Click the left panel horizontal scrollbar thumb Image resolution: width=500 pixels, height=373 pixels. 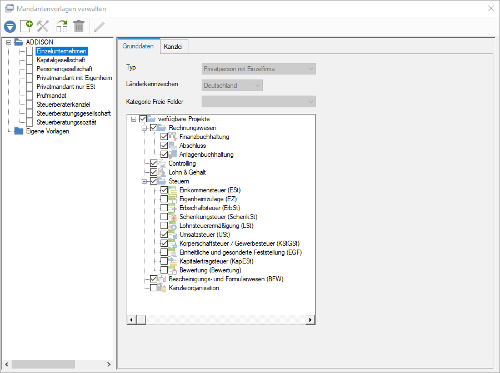tap(43, 364)
